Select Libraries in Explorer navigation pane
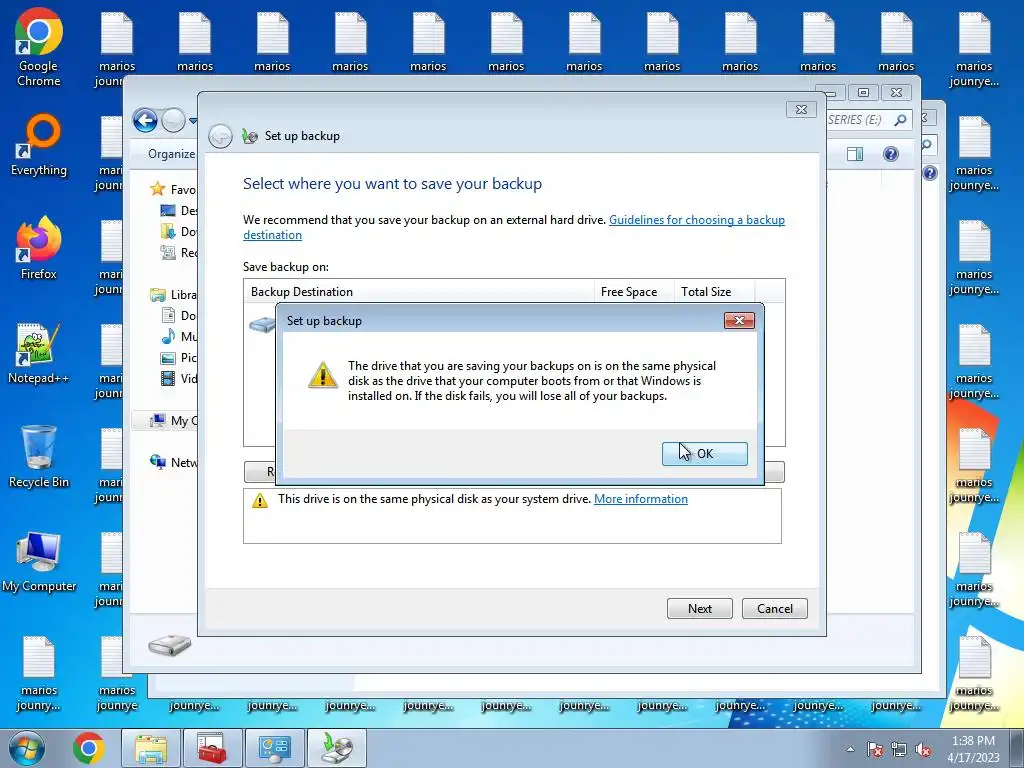 pos(173,295)
